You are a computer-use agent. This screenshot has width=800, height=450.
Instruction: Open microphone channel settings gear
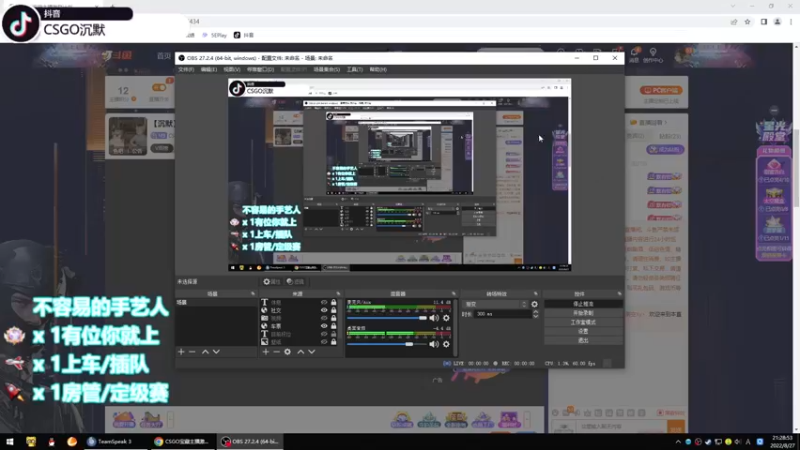[446, 318]
